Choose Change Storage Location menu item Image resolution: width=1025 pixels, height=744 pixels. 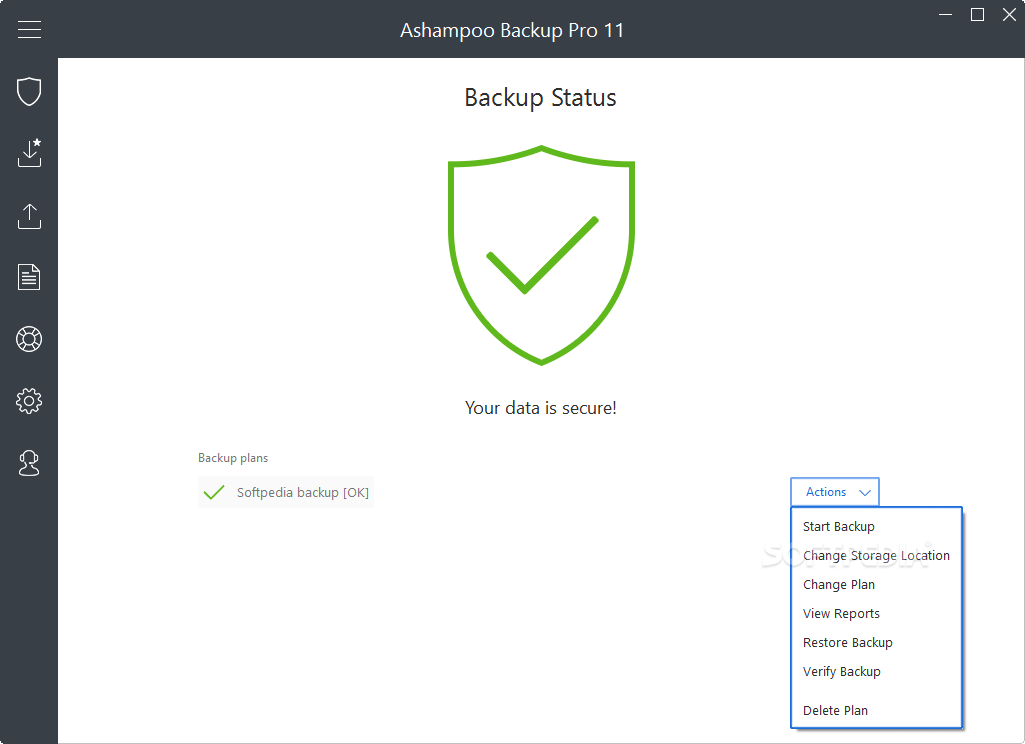[876, 556]
